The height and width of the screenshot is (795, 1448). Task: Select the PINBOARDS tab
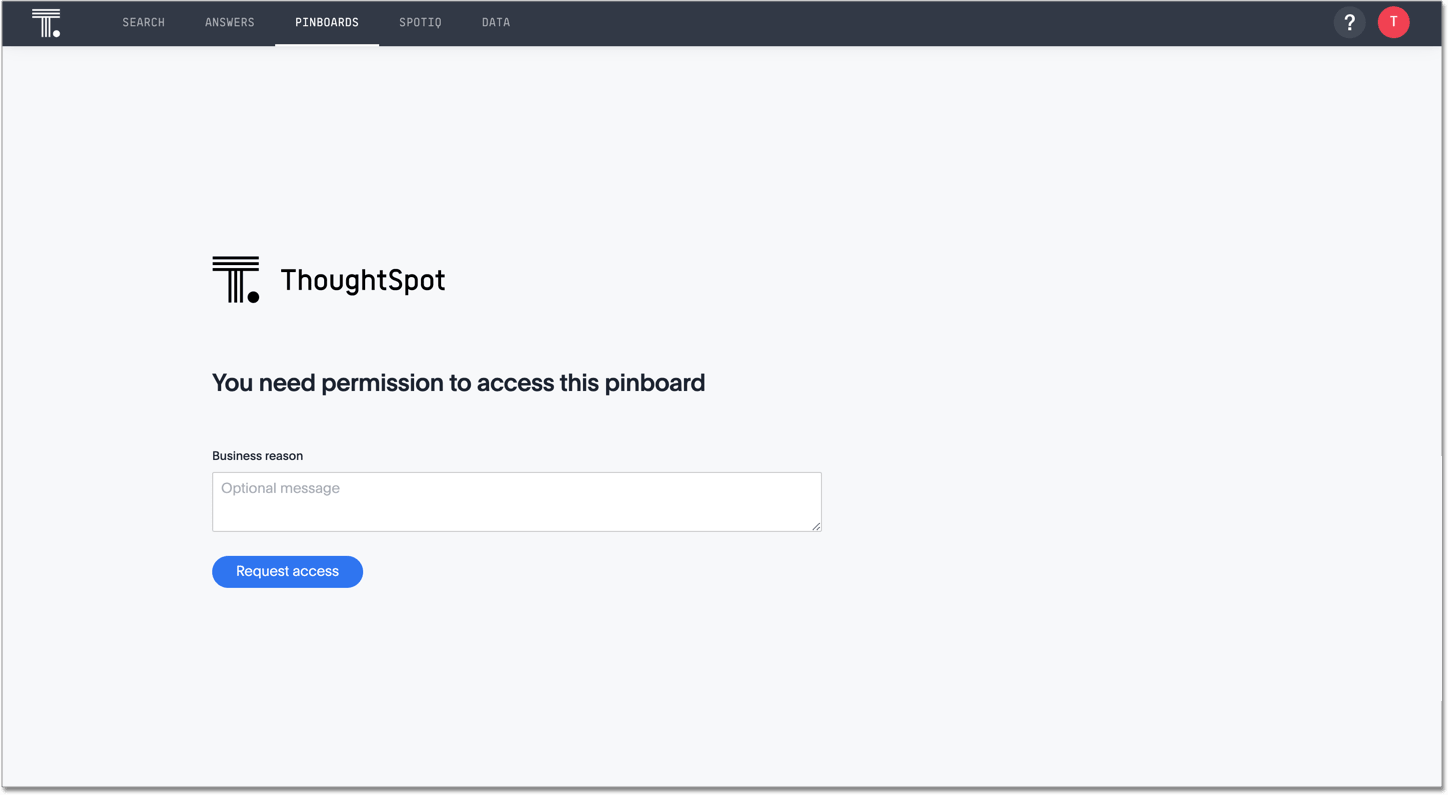[327, 22]
